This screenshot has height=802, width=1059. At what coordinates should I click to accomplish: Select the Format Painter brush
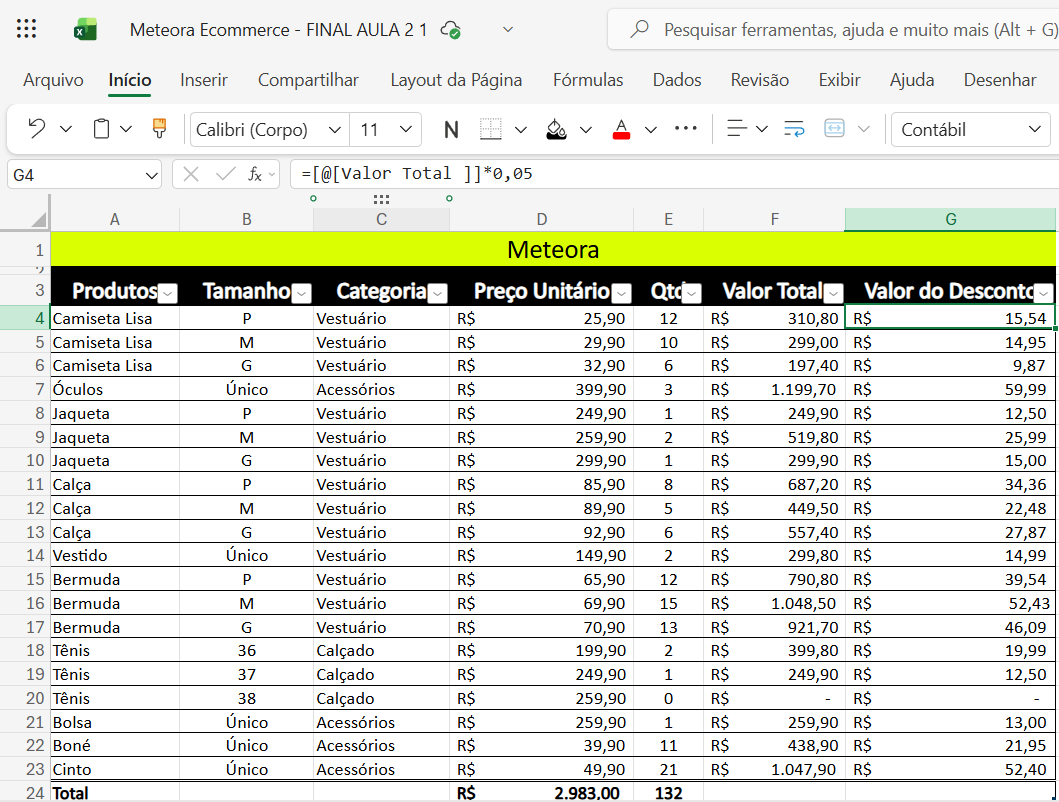pos(159,128)
